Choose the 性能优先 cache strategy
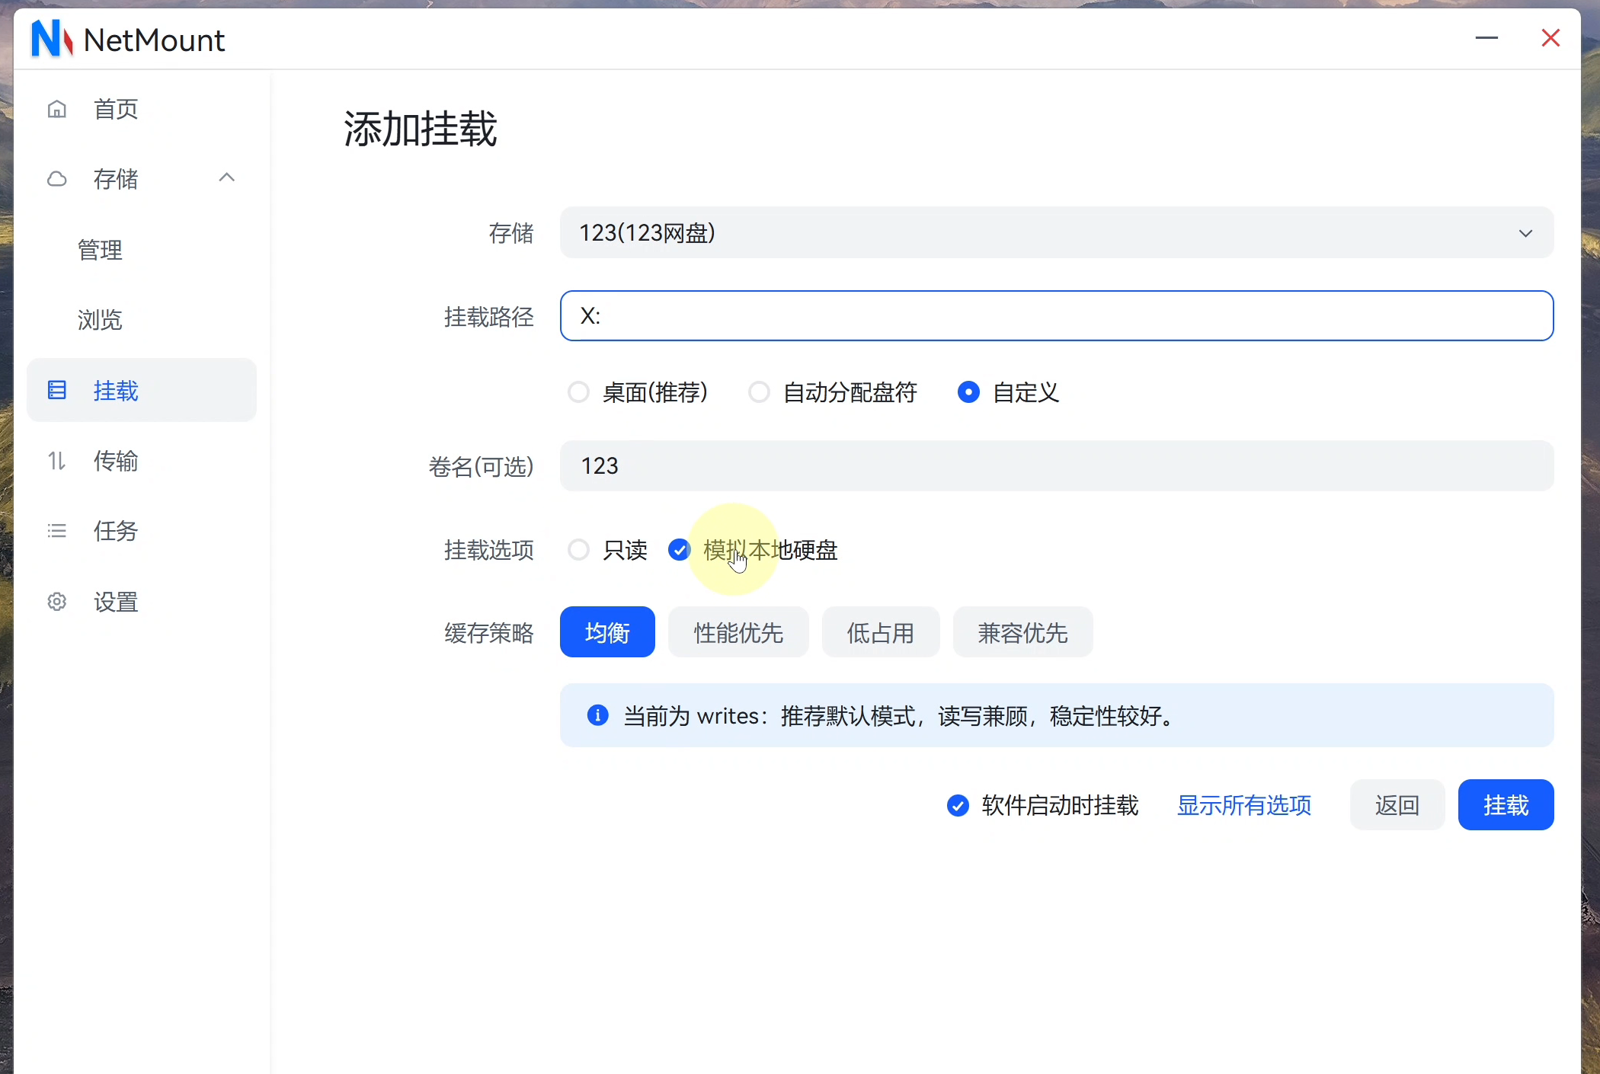The image size is (1600, 1074). 738,632
